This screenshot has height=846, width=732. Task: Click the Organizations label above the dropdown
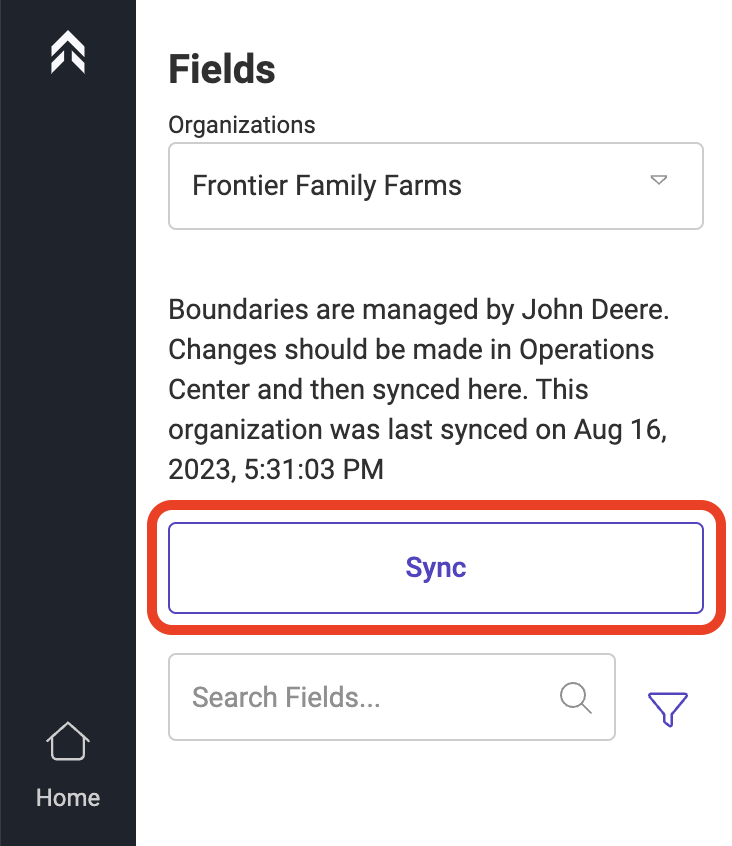pos(242,125)
